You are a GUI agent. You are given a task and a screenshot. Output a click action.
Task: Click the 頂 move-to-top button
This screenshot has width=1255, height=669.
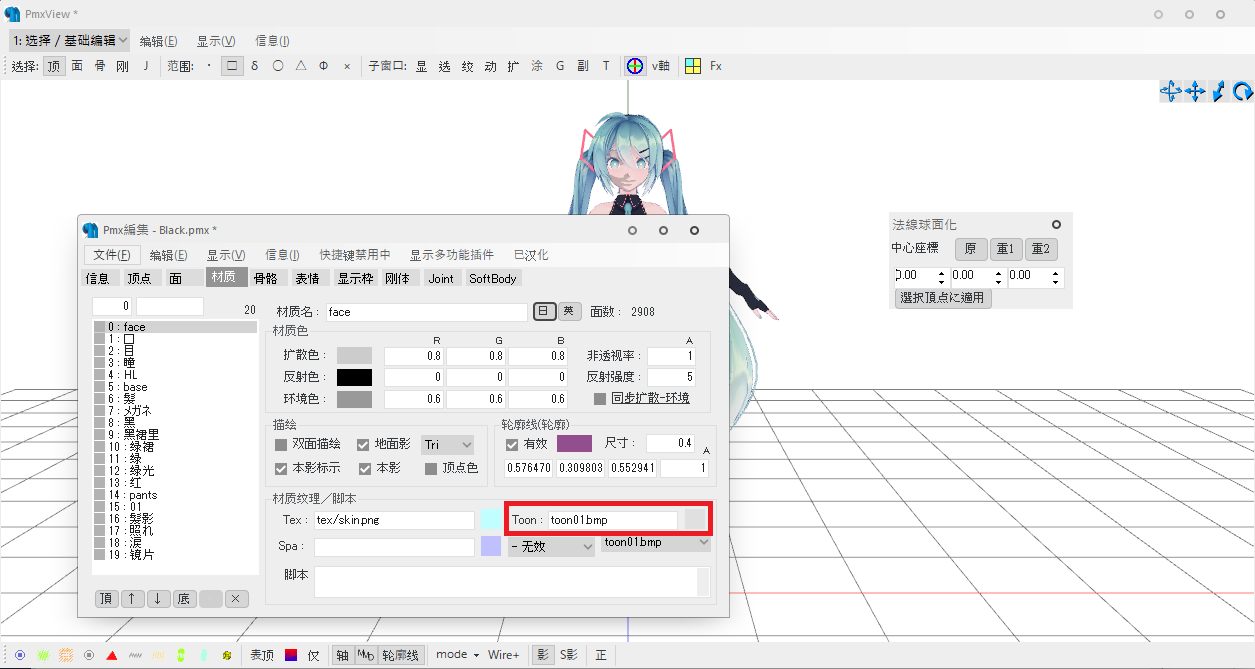coord(107,599)
